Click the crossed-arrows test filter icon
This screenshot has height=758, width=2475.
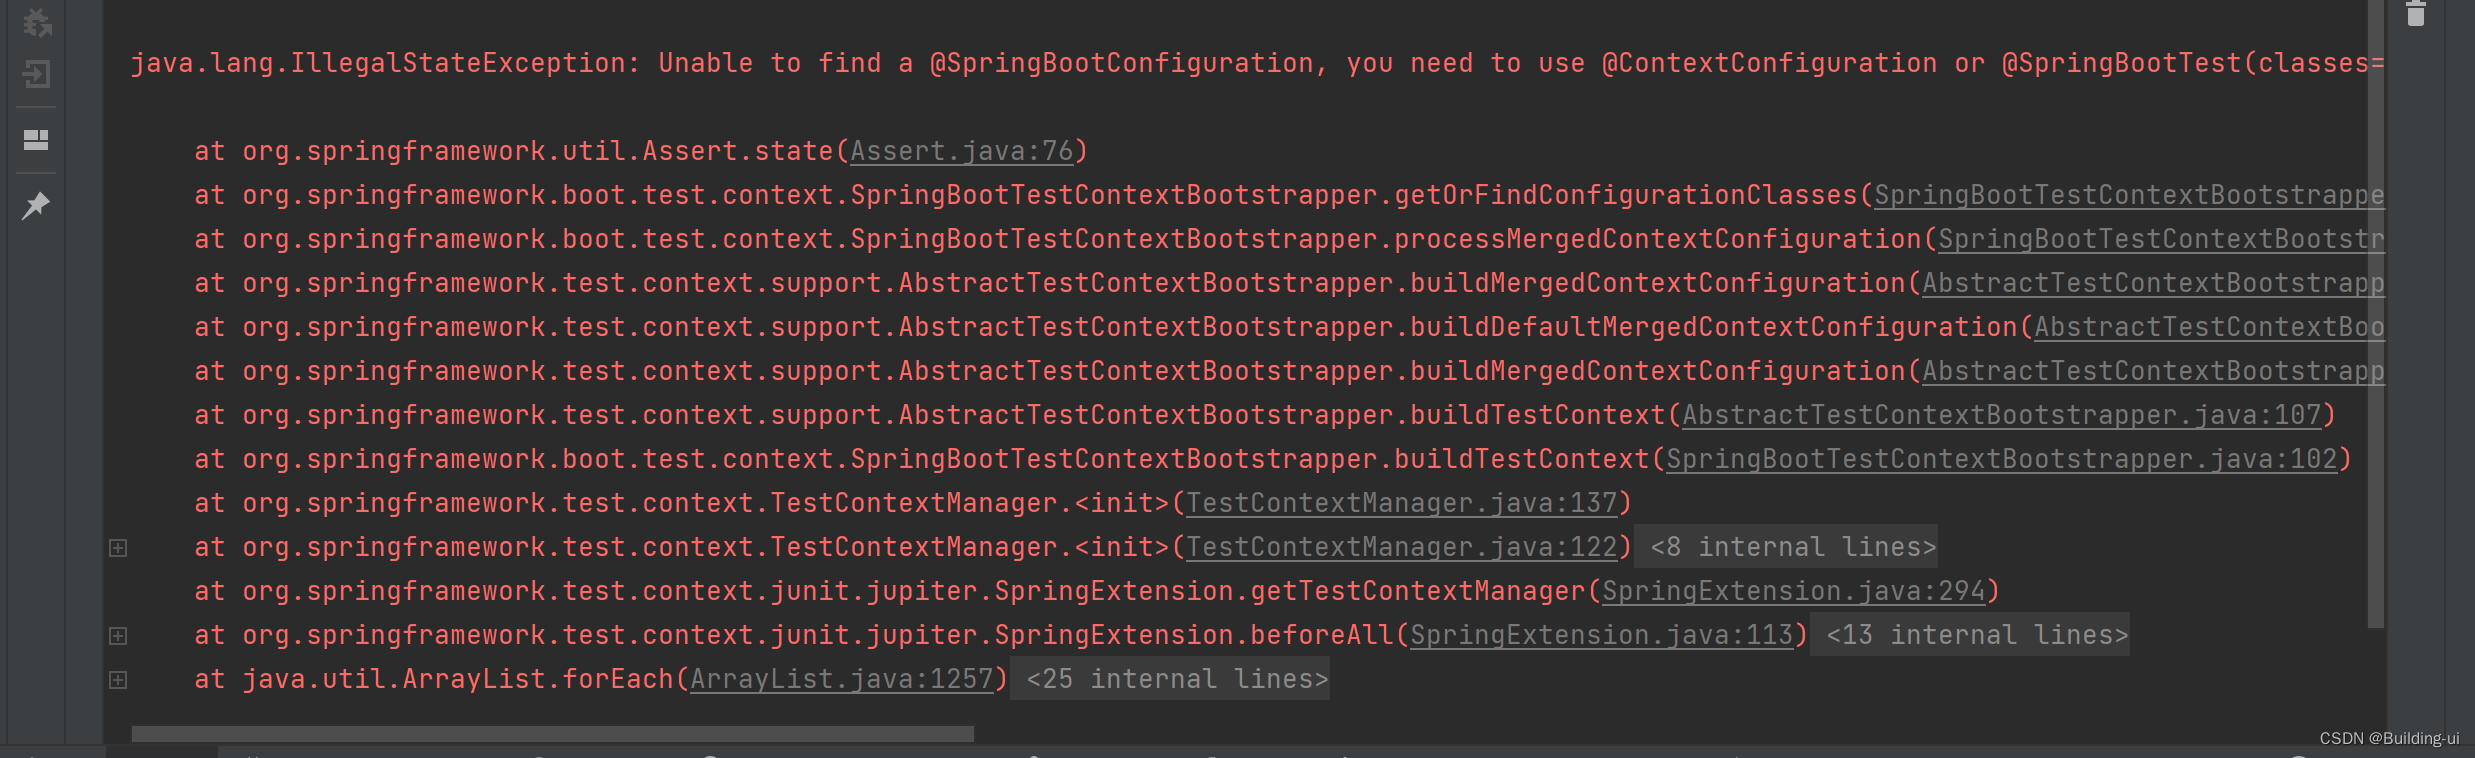(x=36, y=22)
